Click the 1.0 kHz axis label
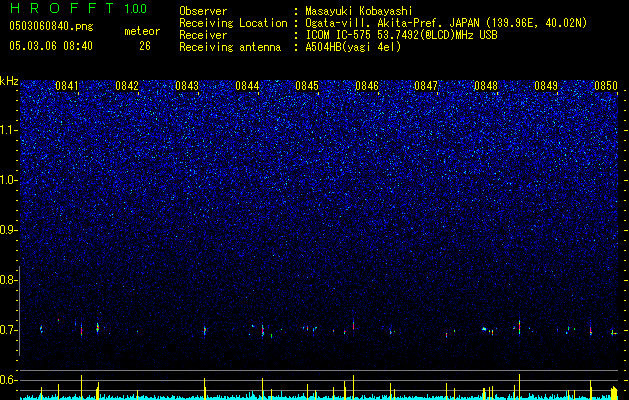The width and height of the screenshot is (629, 400). [9, 180]
